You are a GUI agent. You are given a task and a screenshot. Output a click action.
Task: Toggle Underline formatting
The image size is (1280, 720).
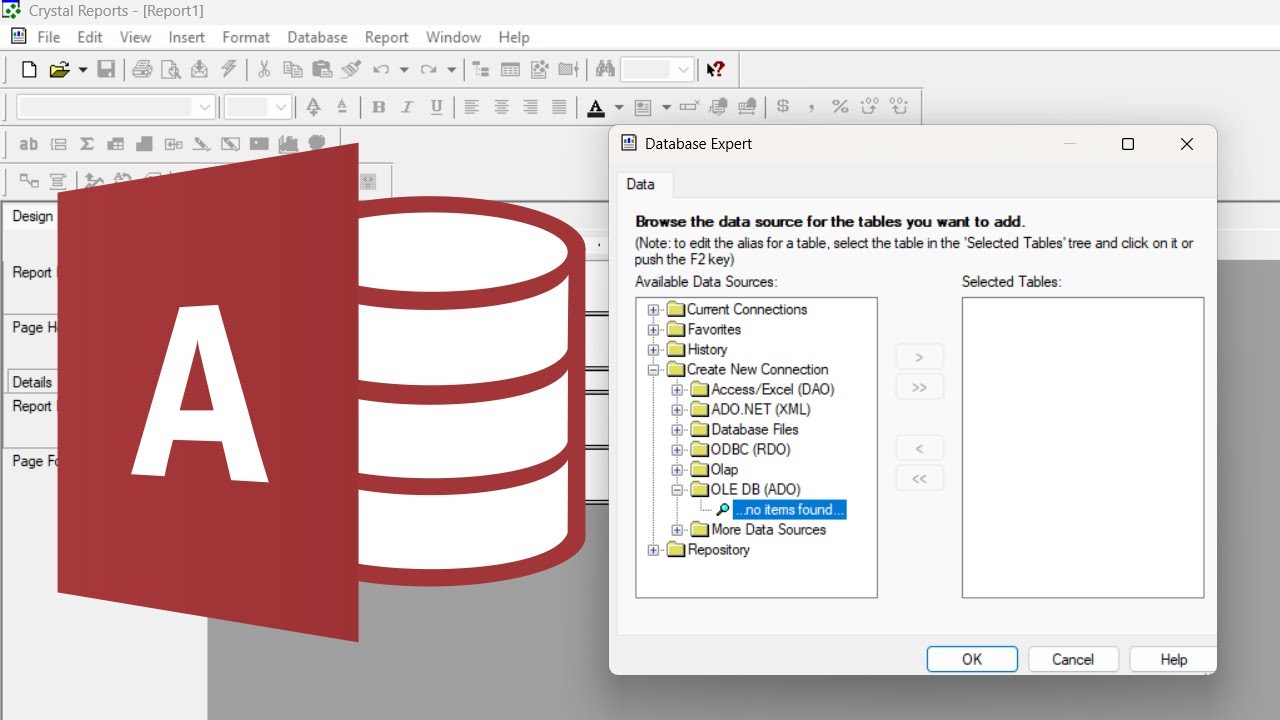click(436, 107)
